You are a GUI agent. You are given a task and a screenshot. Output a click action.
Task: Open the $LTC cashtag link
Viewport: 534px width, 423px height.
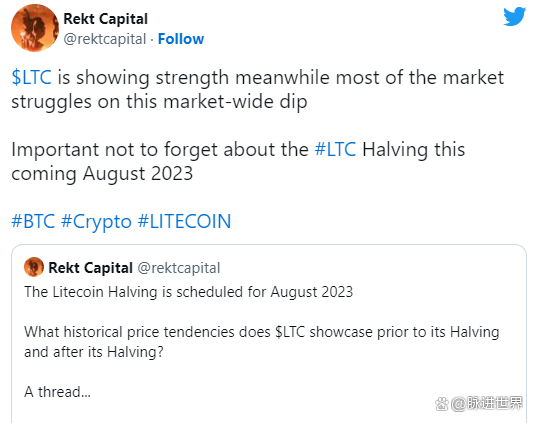(31, 77)
